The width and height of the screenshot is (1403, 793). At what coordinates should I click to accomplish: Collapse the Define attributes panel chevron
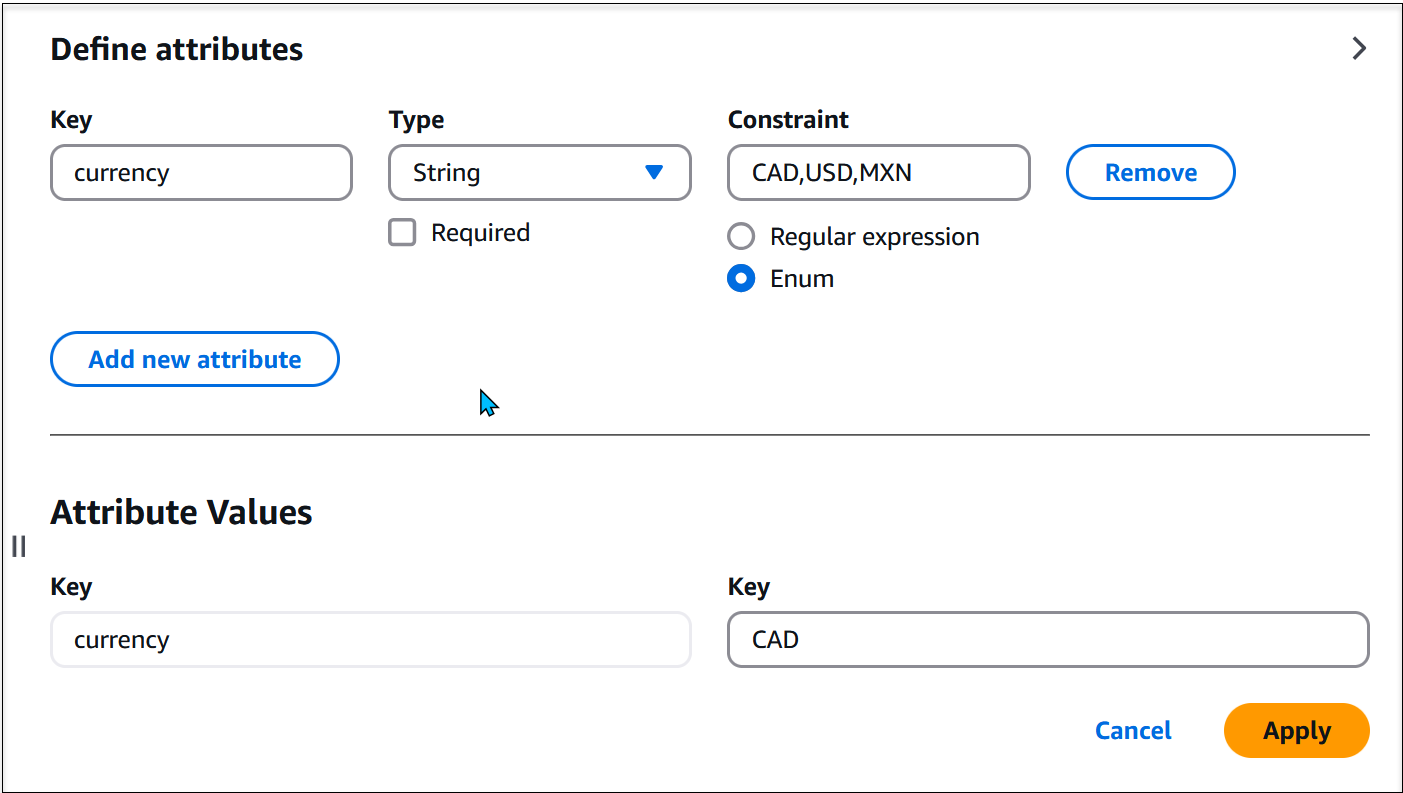1358,47
